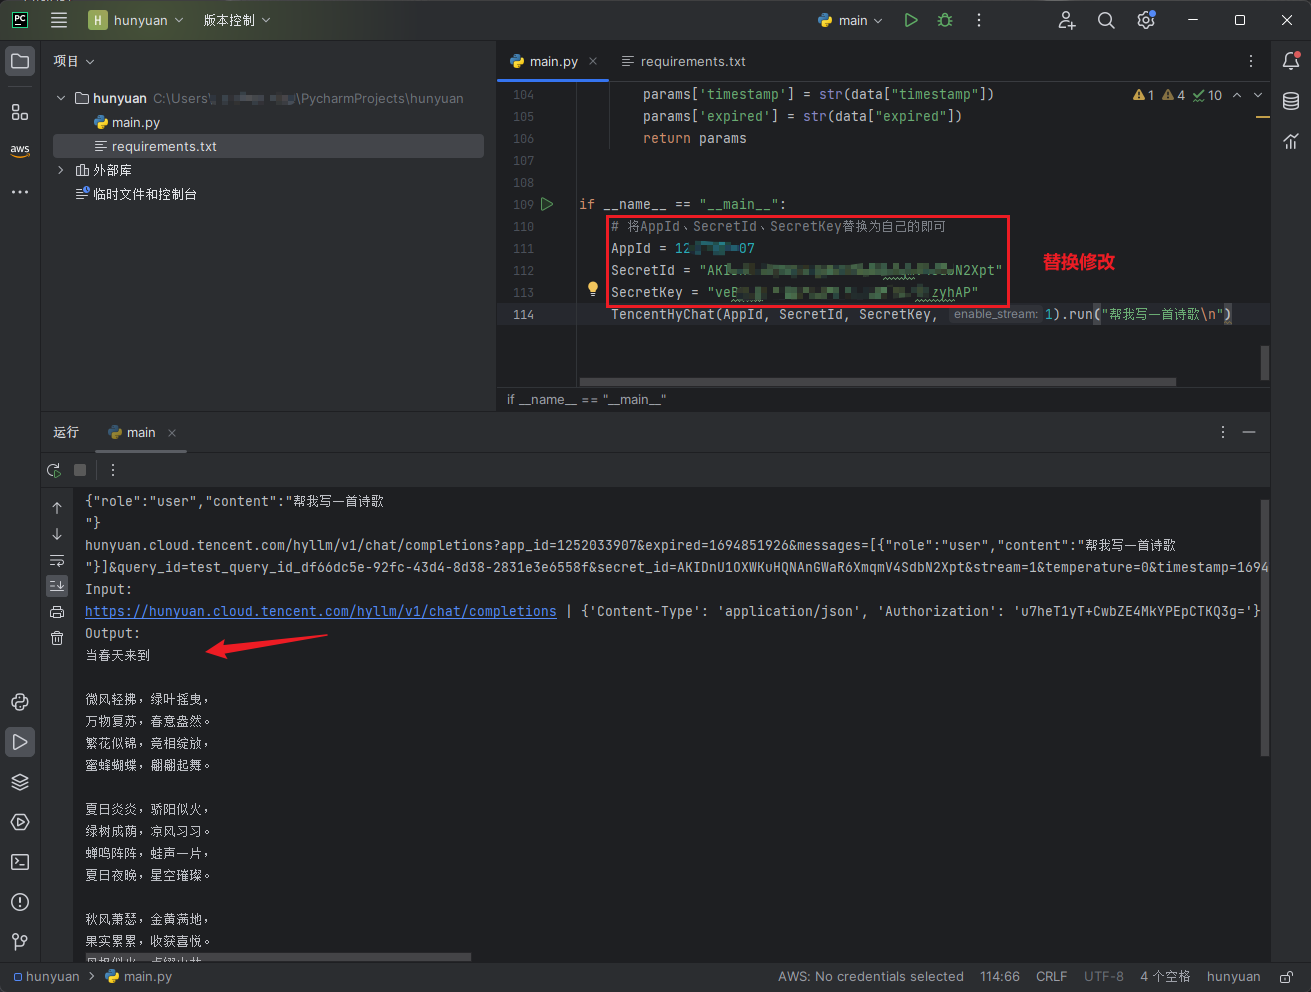This screenshot has height=992, width=1311.
Task: Click main.py breadcrumb in navigation bar
Action: pyautogui.click(x=139, y=976)
